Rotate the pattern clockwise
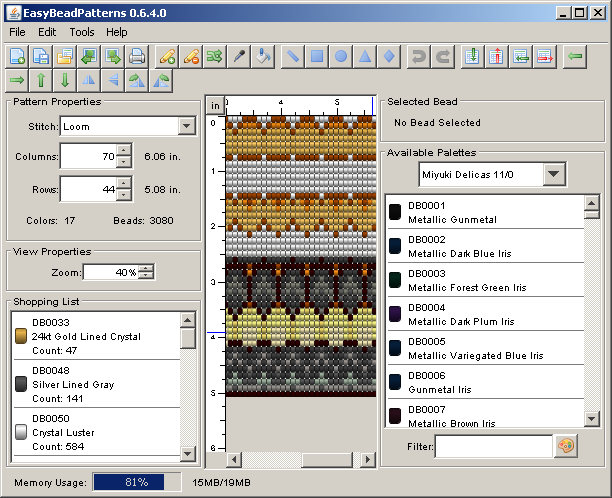 point(137,80)
